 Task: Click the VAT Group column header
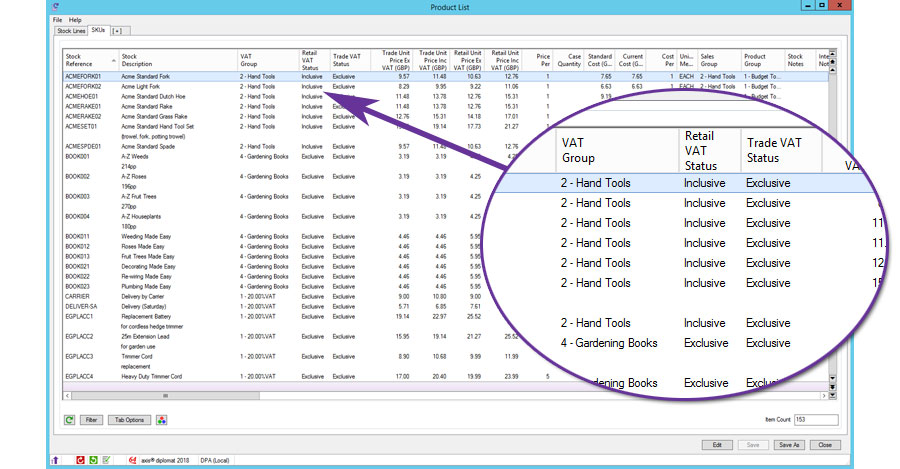click(268, 60)
